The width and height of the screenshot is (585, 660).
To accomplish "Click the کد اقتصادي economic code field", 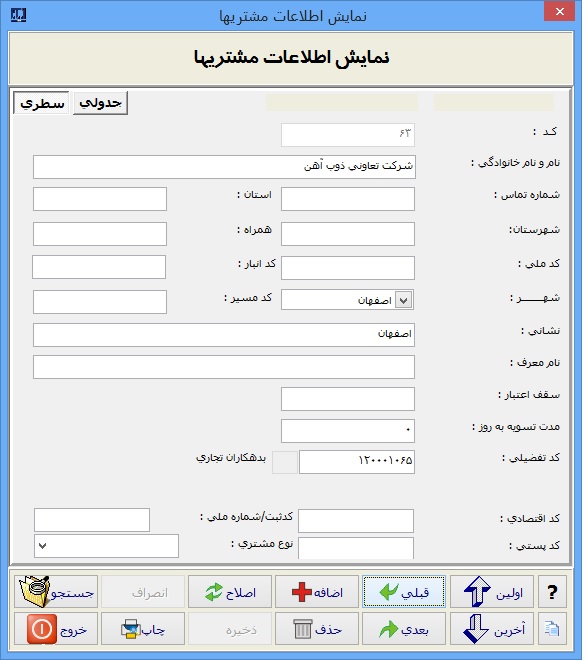I will click(356, 521).
